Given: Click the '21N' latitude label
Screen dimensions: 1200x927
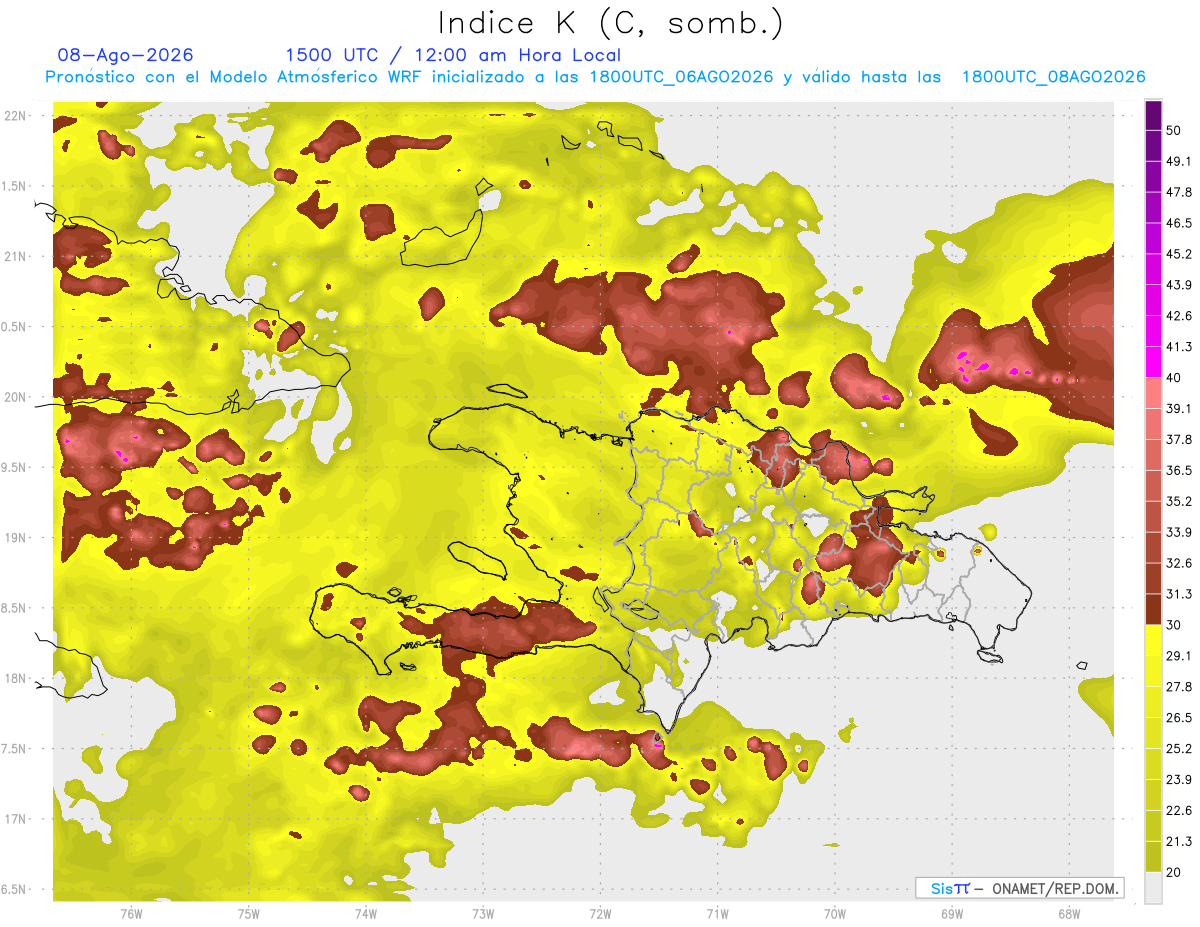Looking at the screenshot, I should (x=14, y=256).
